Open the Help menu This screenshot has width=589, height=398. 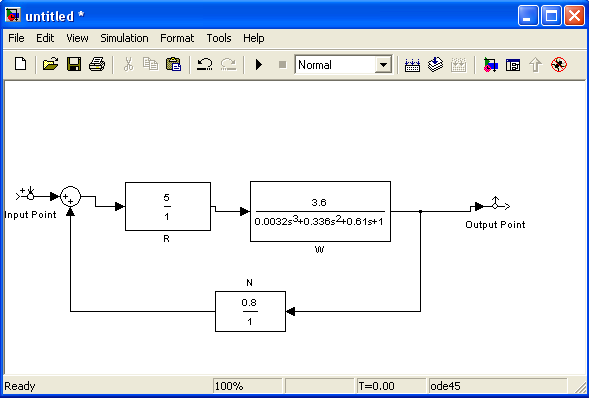coord(254,38)
